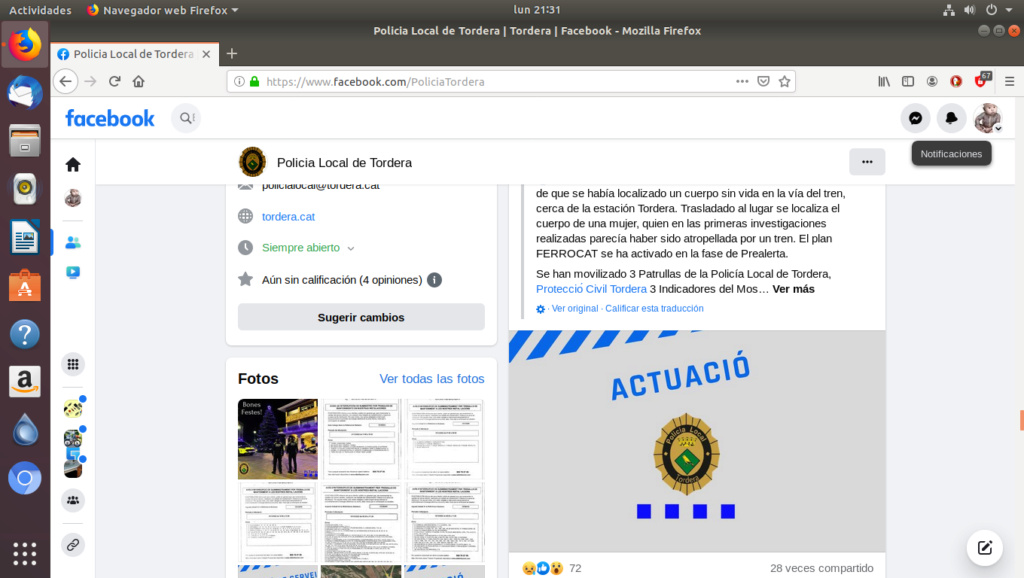Click the Sugerir cambios button
The width and height of the screenshot is (1024, 578).
[x=360, y=317]
